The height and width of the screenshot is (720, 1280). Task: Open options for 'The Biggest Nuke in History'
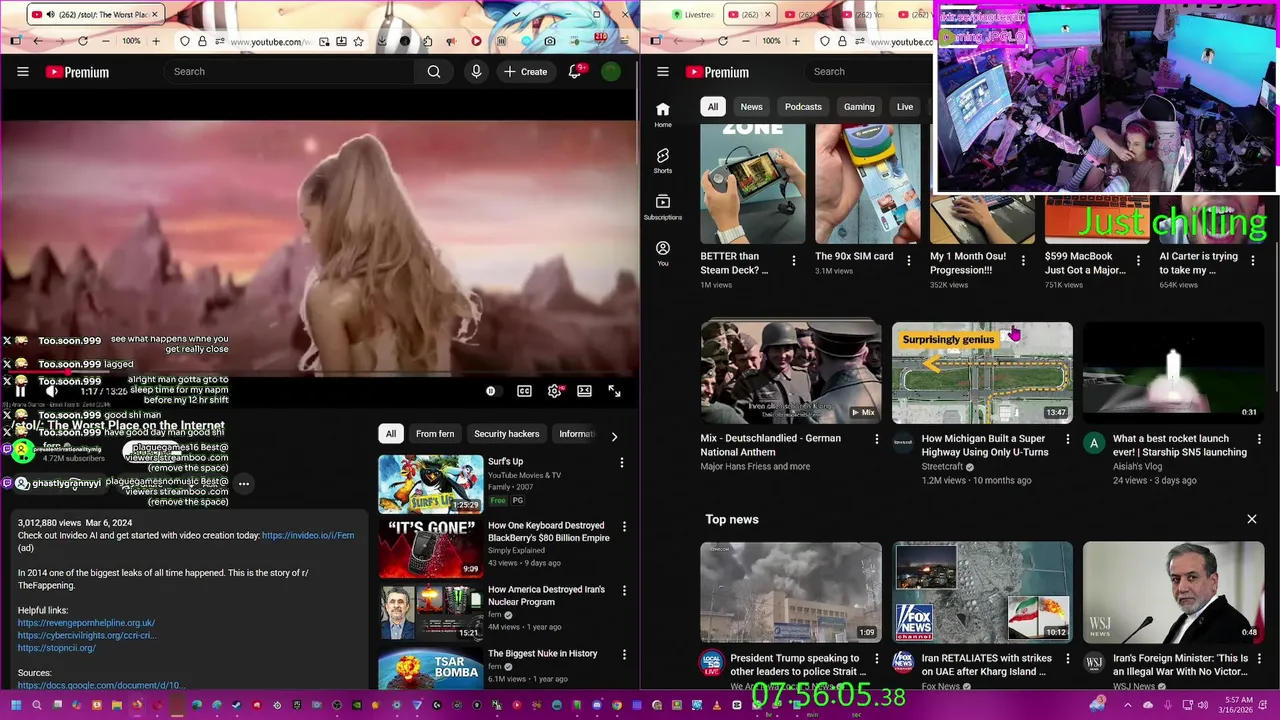624,655
